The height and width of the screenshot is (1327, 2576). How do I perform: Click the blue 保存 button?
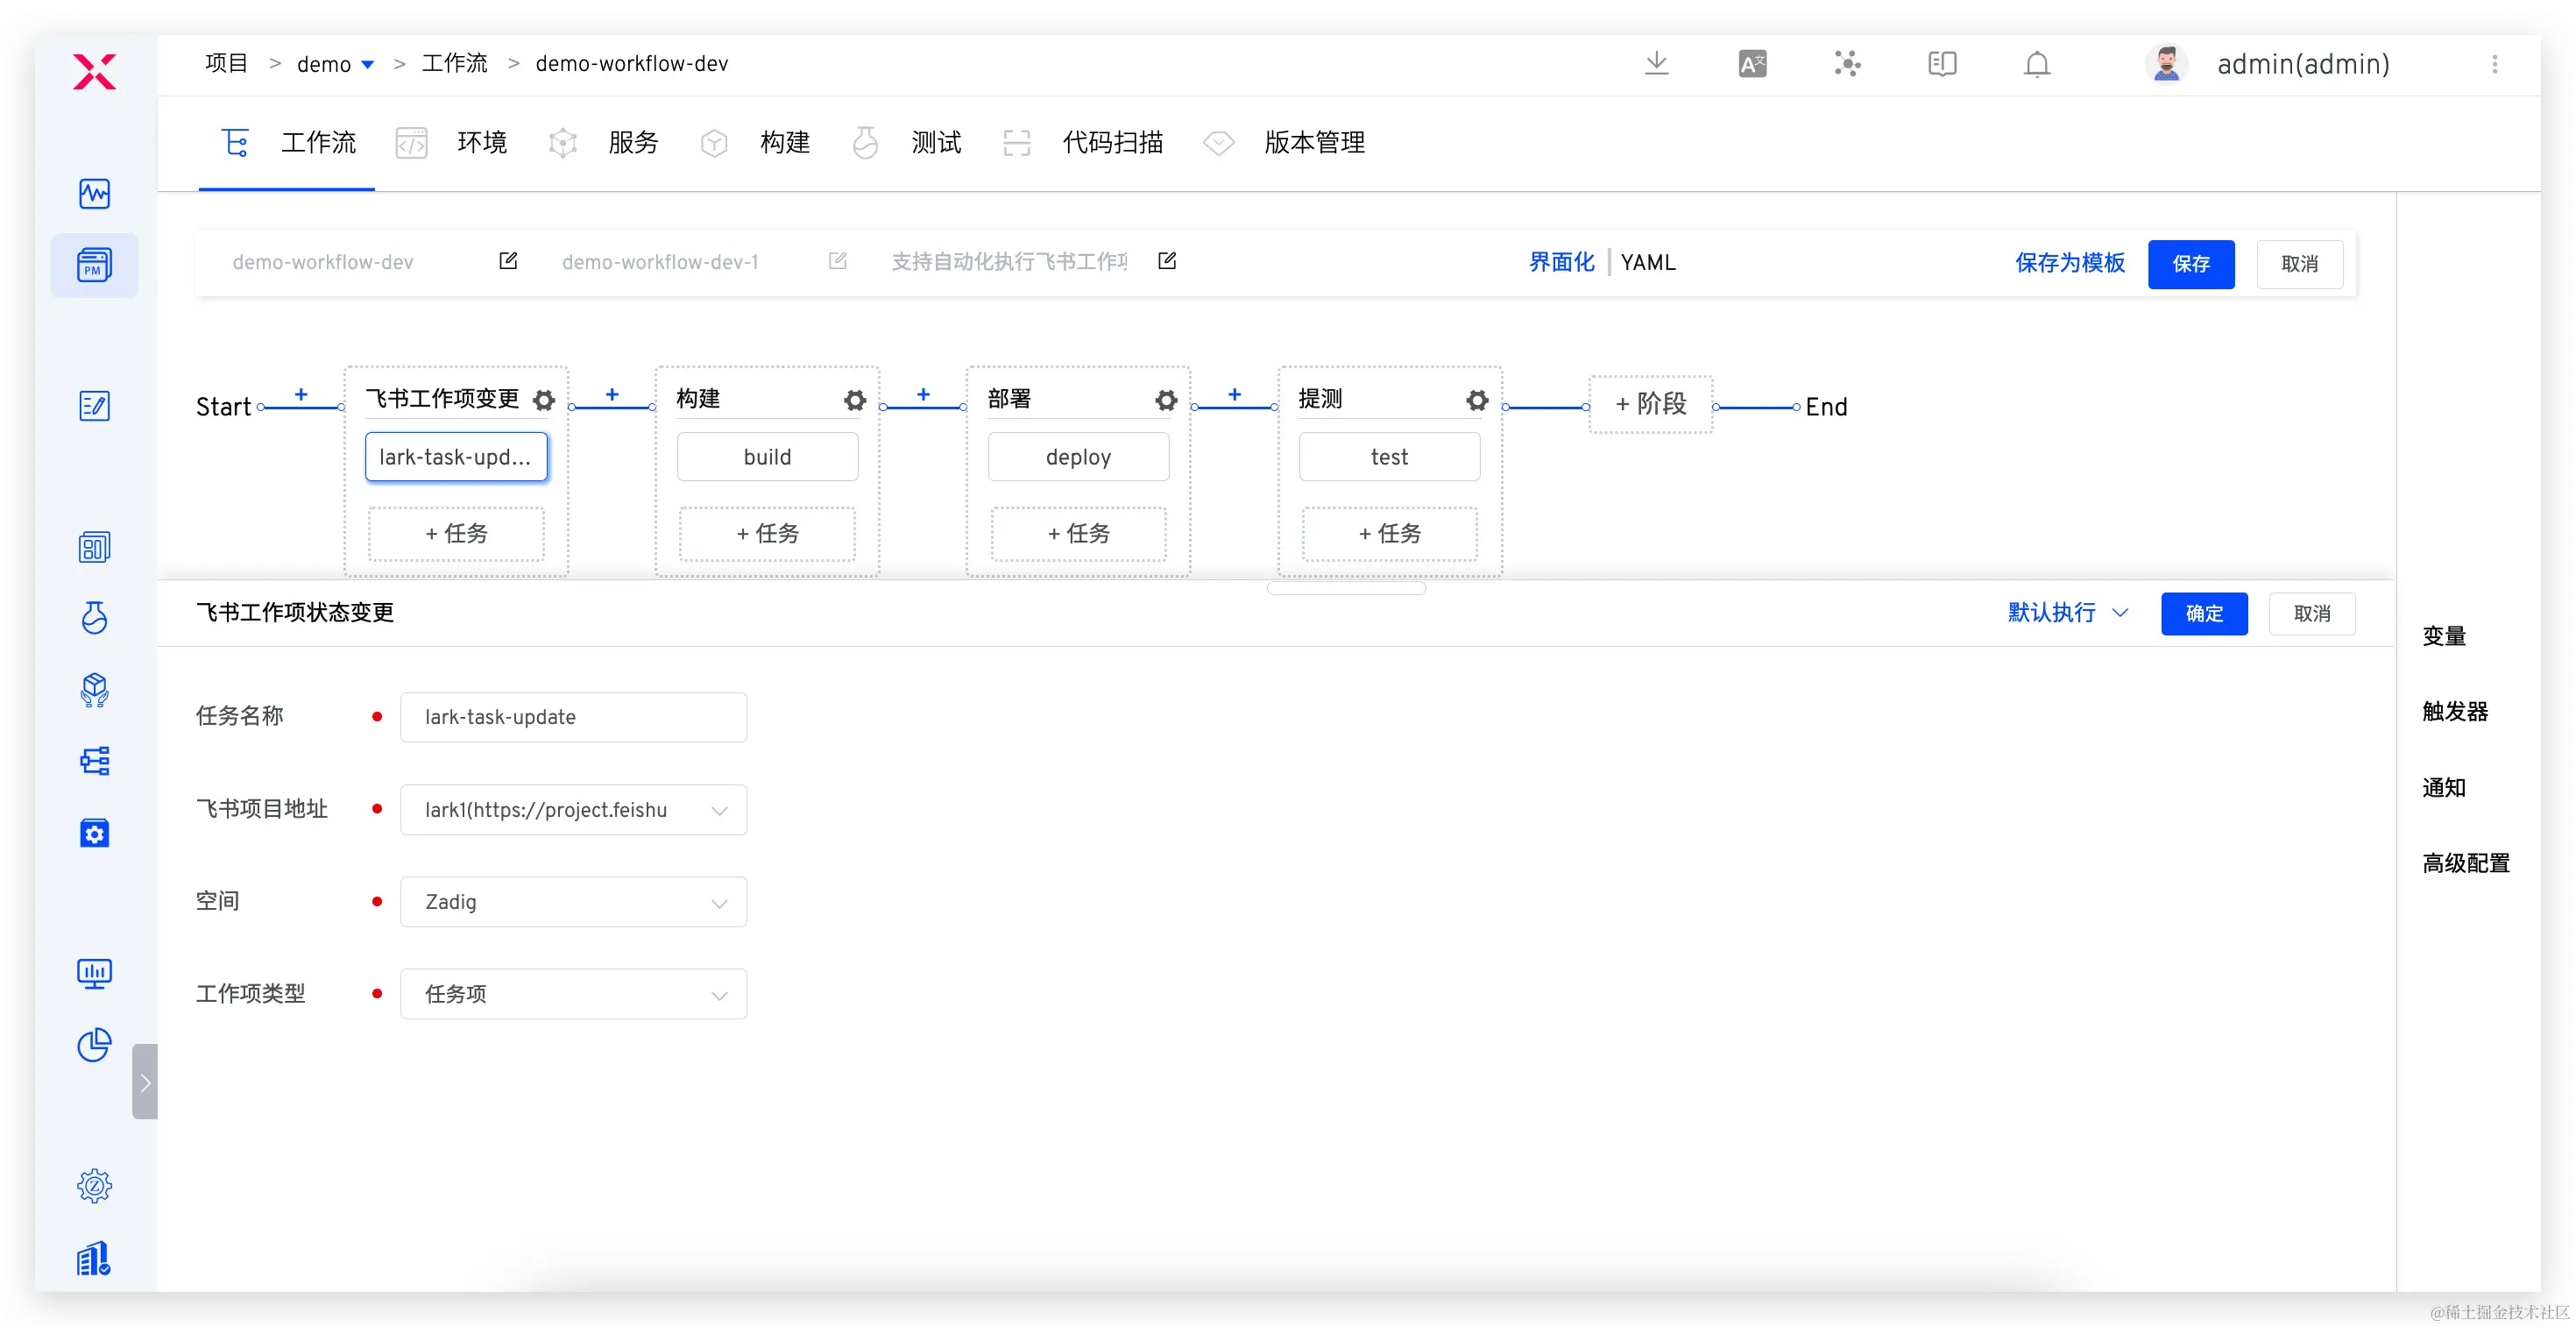pos(2190,264)
